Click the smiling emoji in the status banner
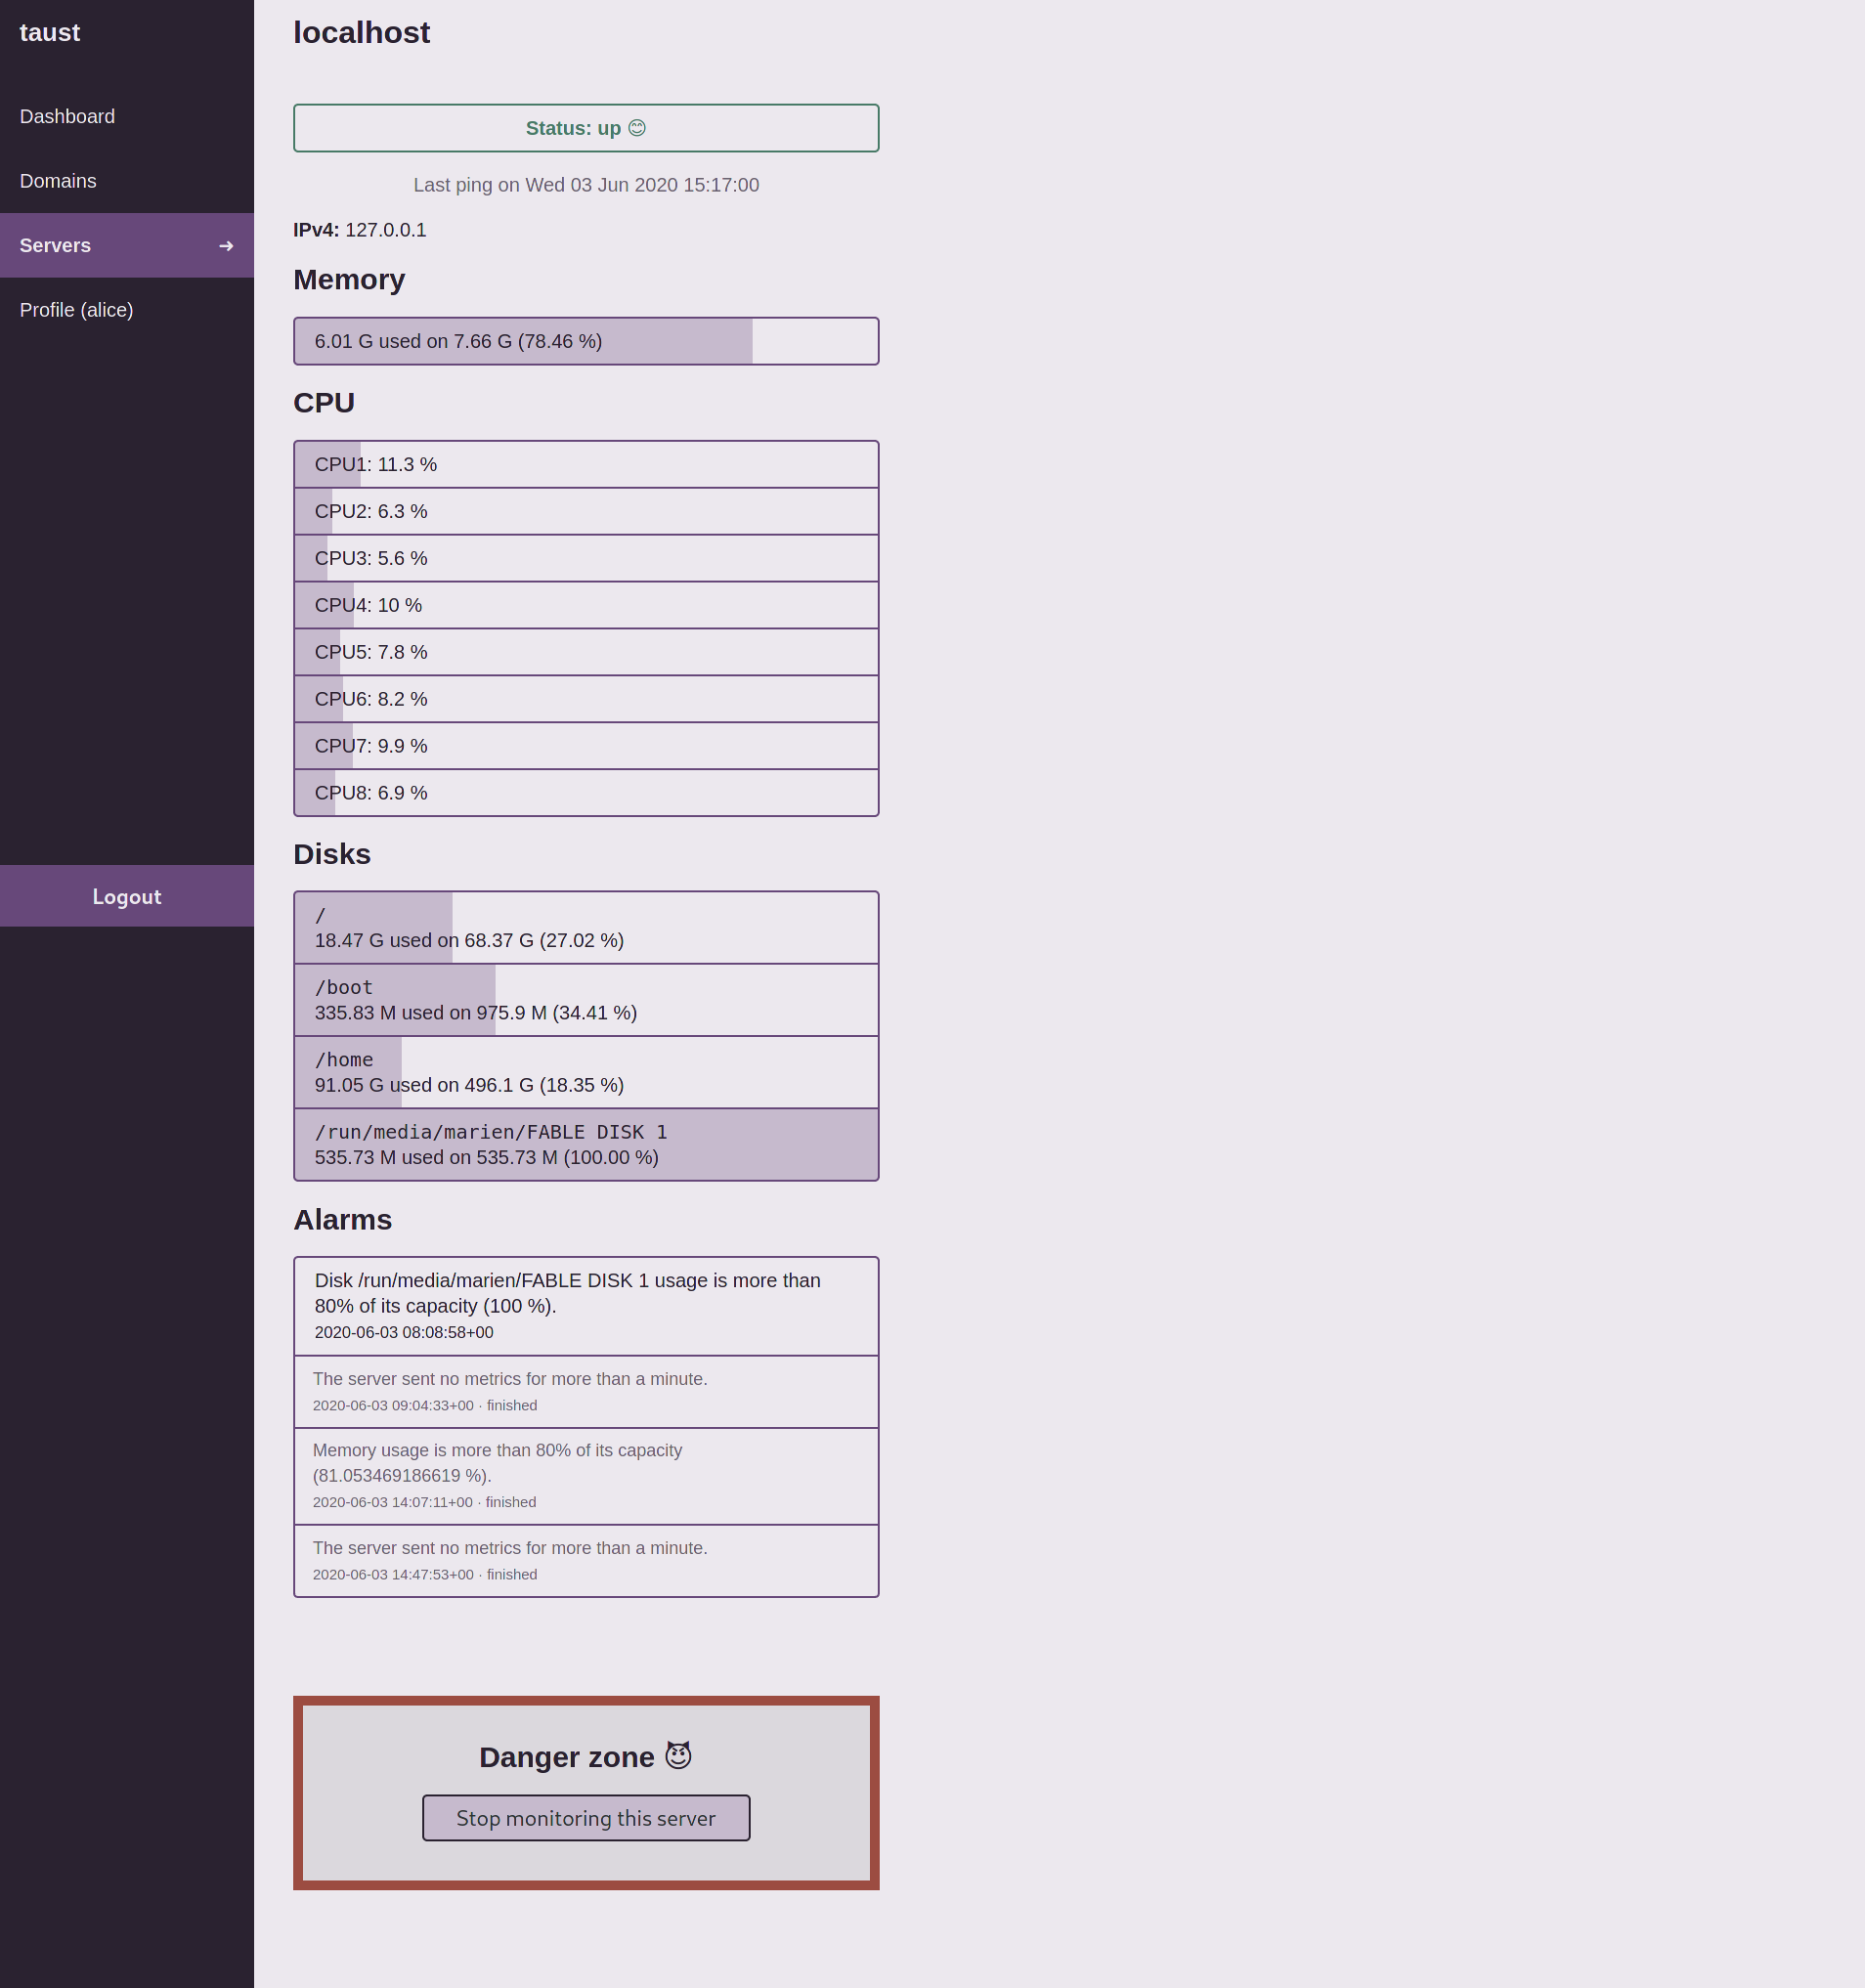 pyautogui.click(x=639, y=128)
